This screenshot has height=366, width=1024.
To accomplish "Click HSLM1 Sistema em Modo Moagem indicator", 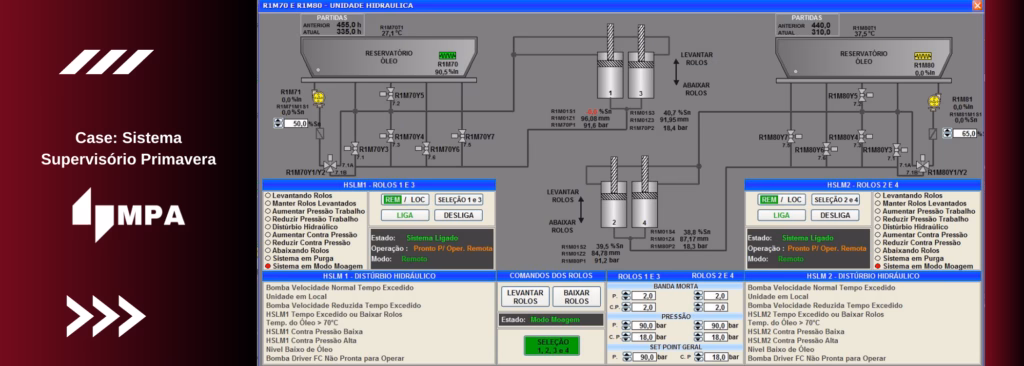I will click(x=268, y=266).
